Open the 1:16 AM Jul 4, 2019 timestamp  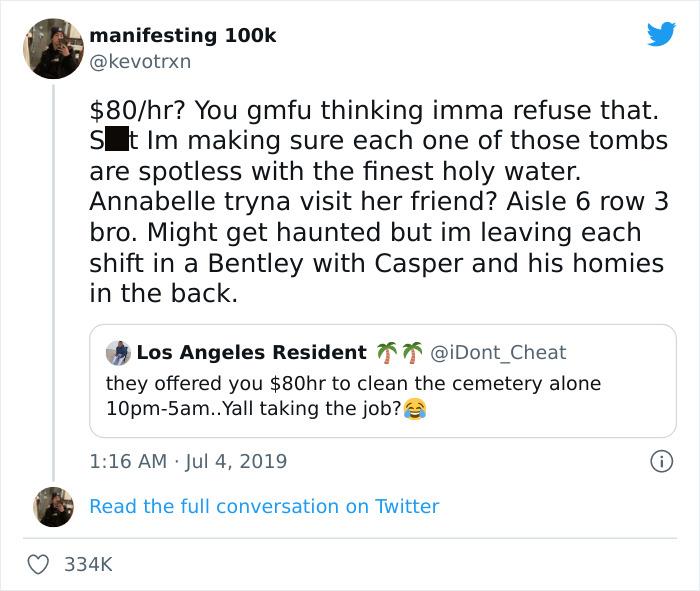(x=188, y=461)
